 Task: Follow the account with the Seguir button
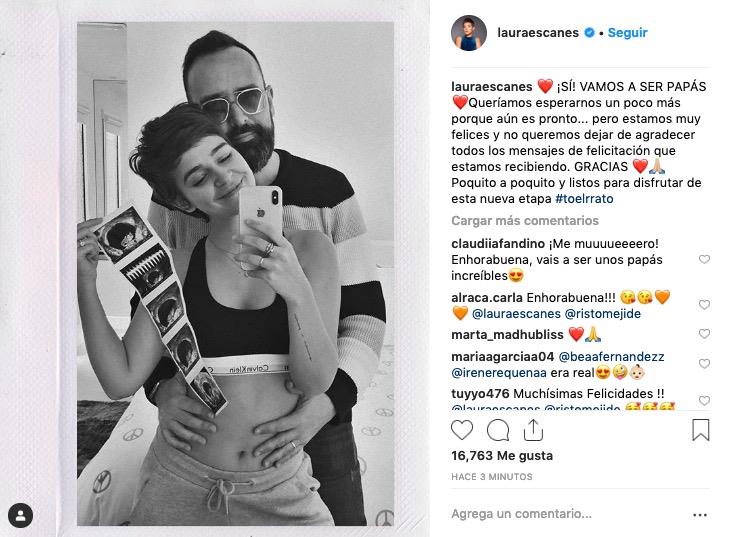point(627,33)
